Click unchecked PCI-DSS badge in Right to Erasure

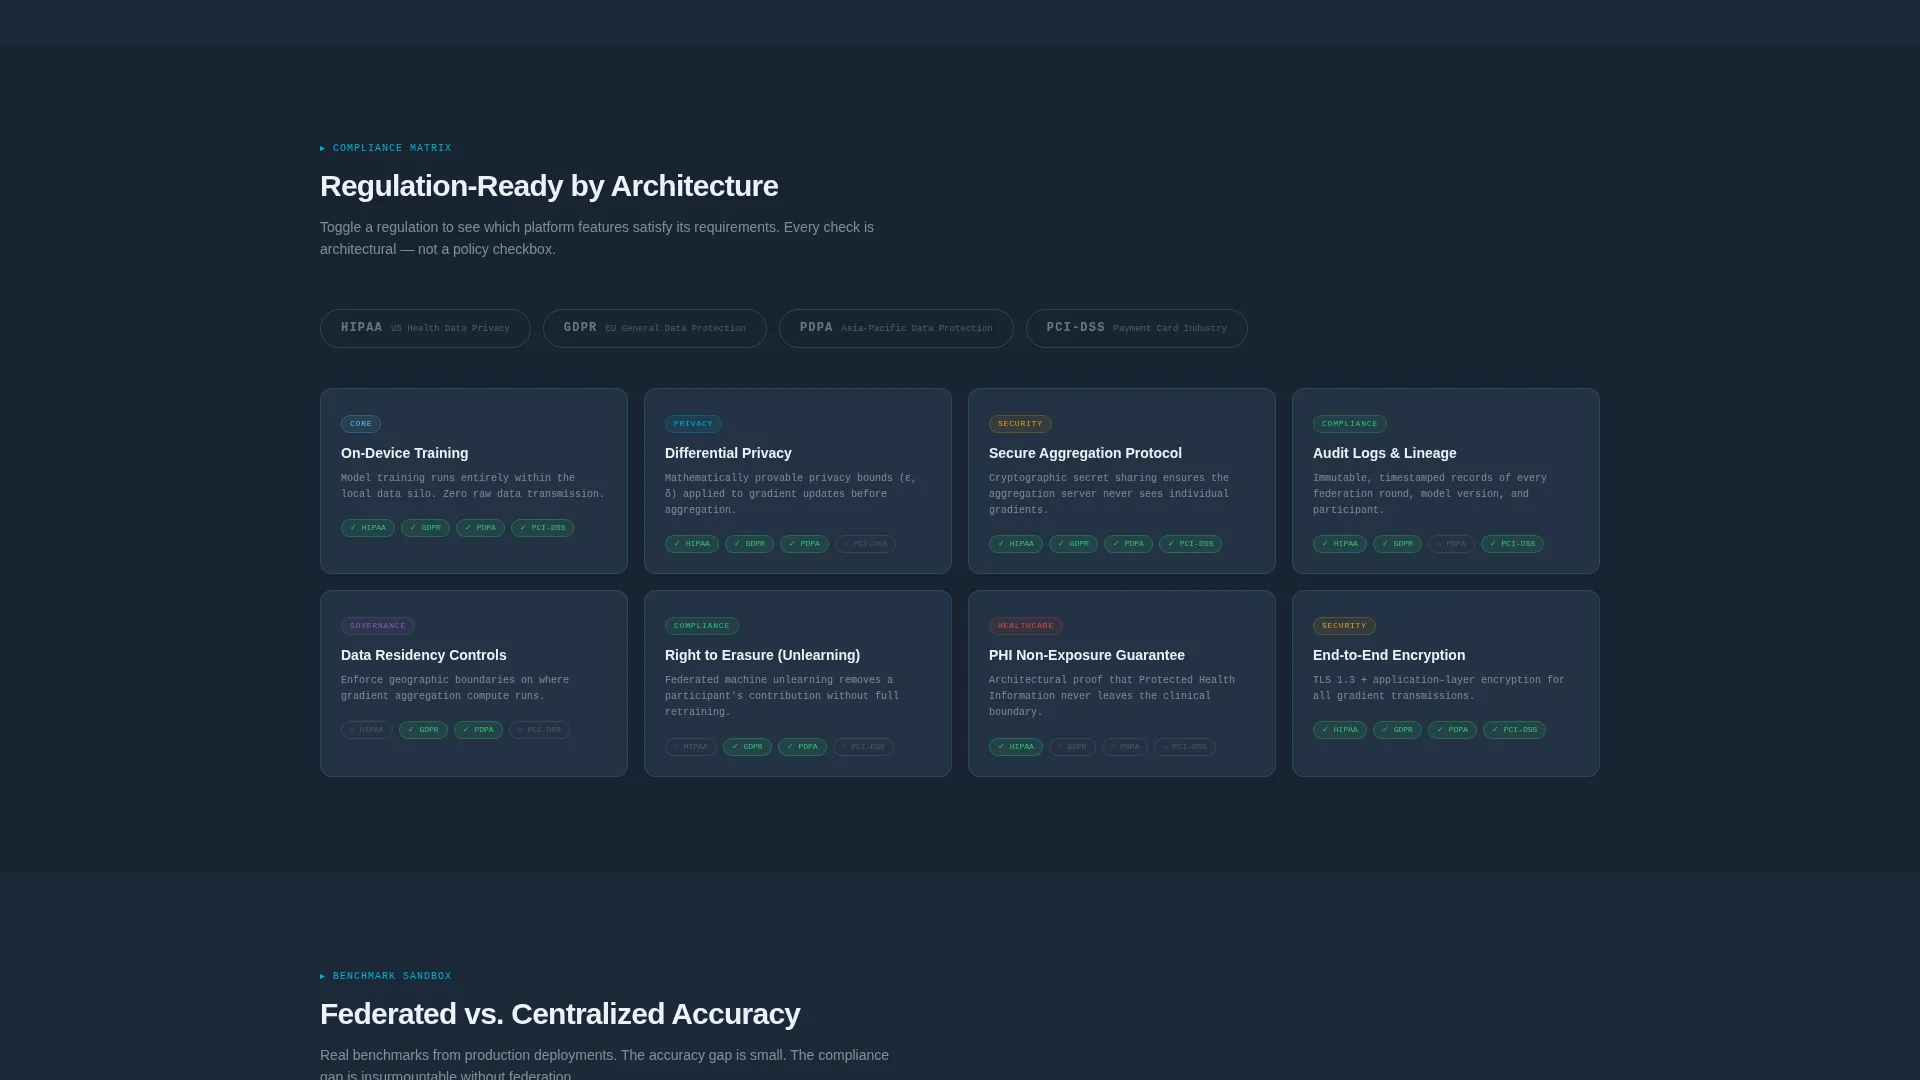(863, 747)
